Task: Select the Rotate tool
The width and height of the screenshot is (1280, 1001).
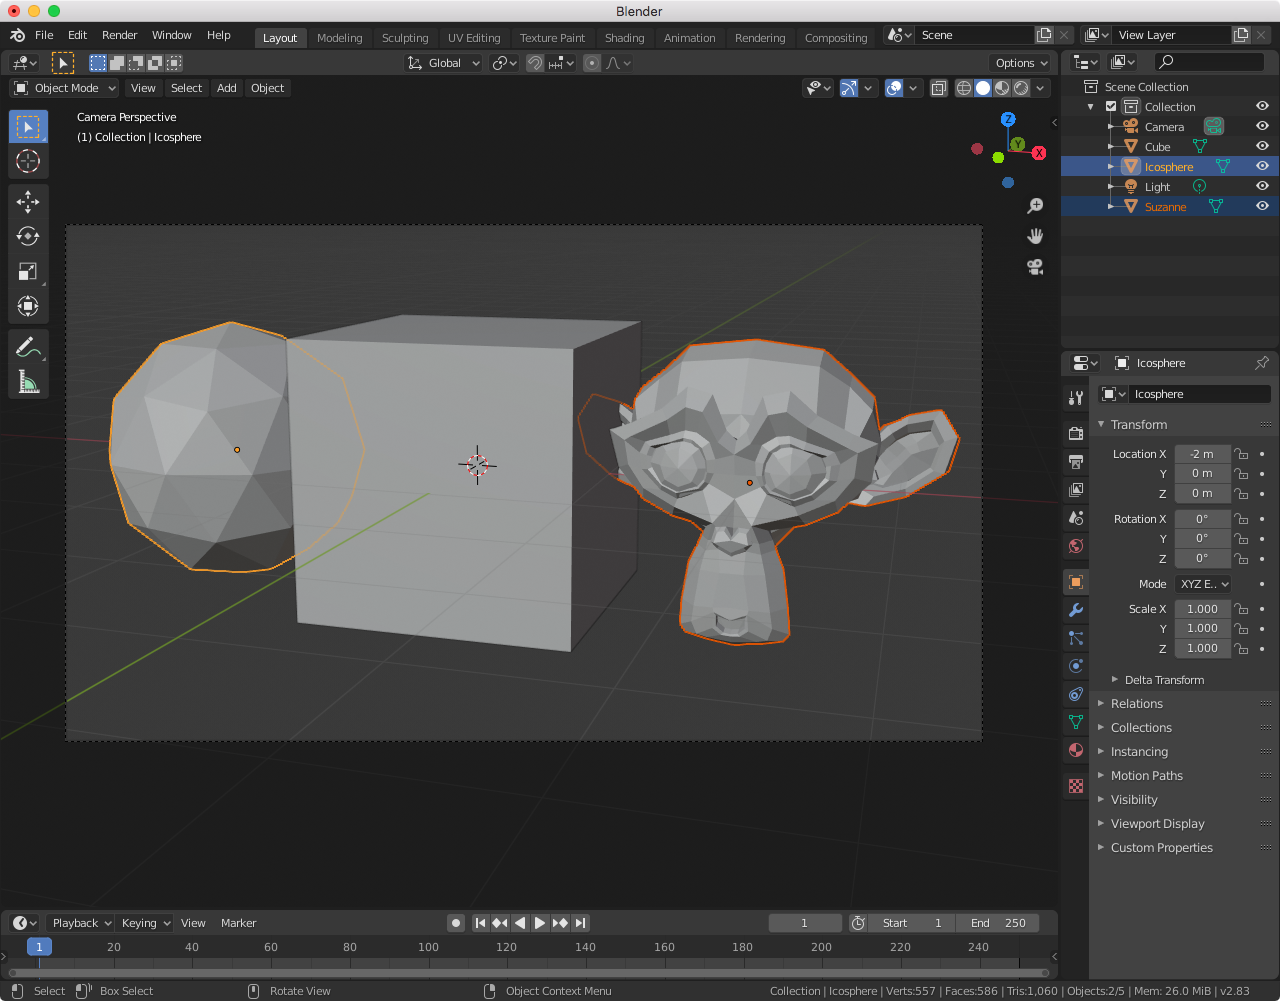Action: (x=28, y=236)
